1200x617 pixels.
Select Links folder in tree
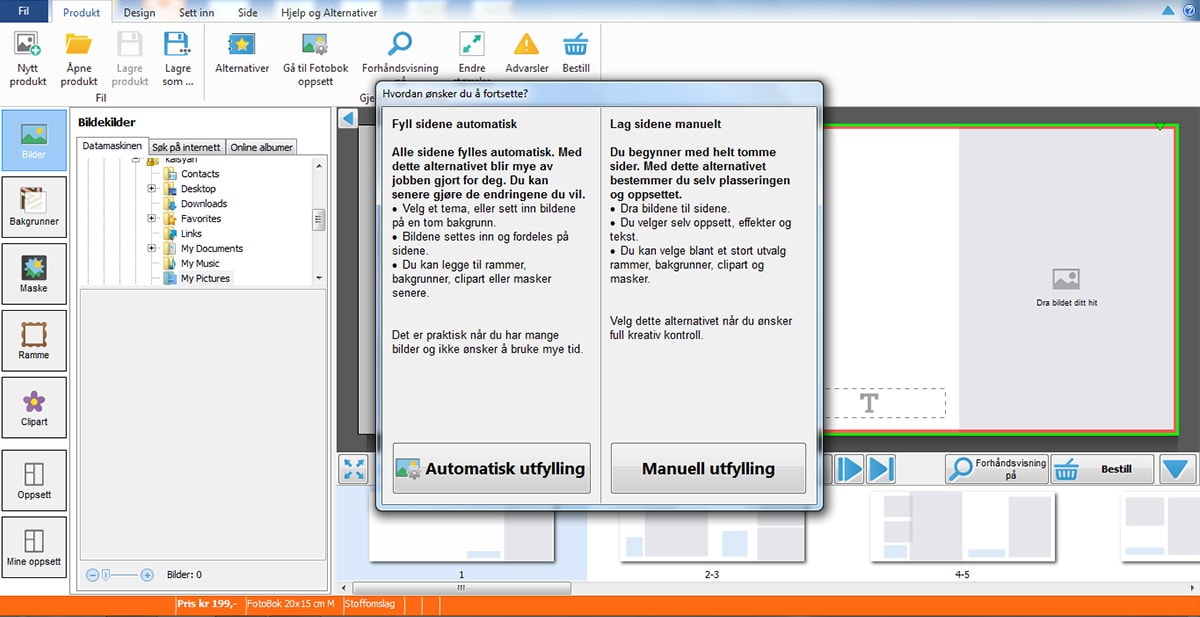point(191,234)
